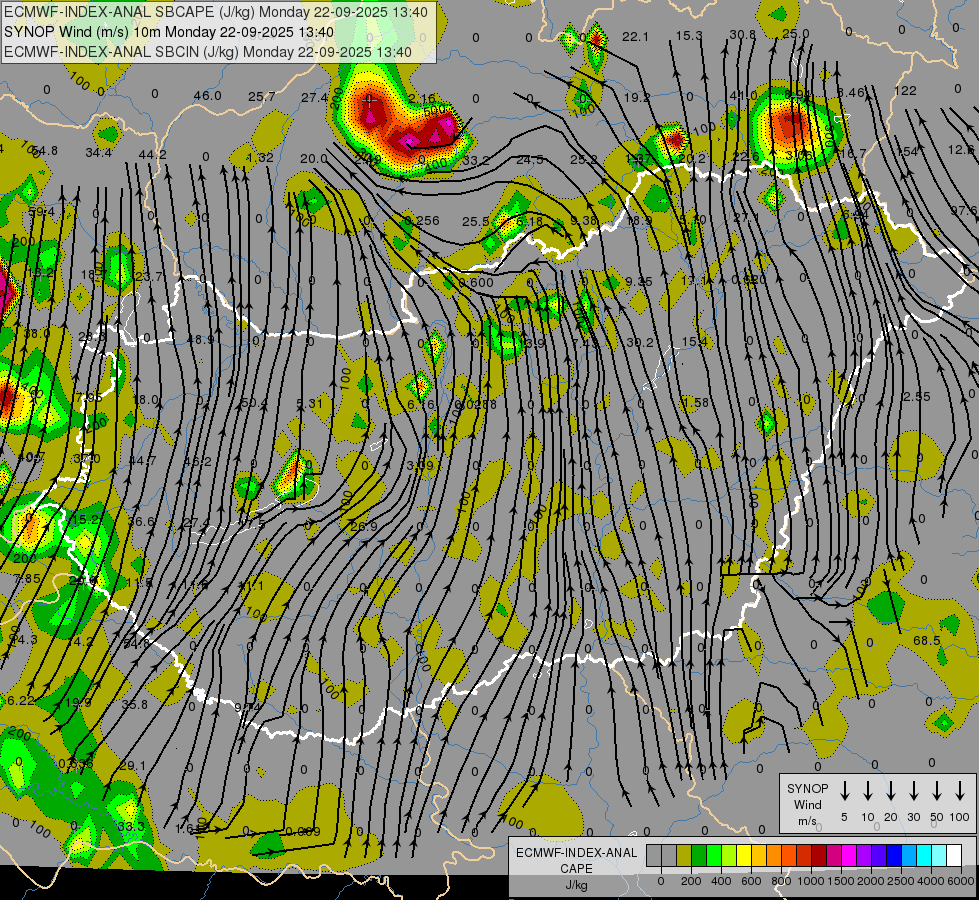The height and width of the screenshot is (900, 979).
Task: Click the 9.74 value on the map
Action: (x=248, y=707)
